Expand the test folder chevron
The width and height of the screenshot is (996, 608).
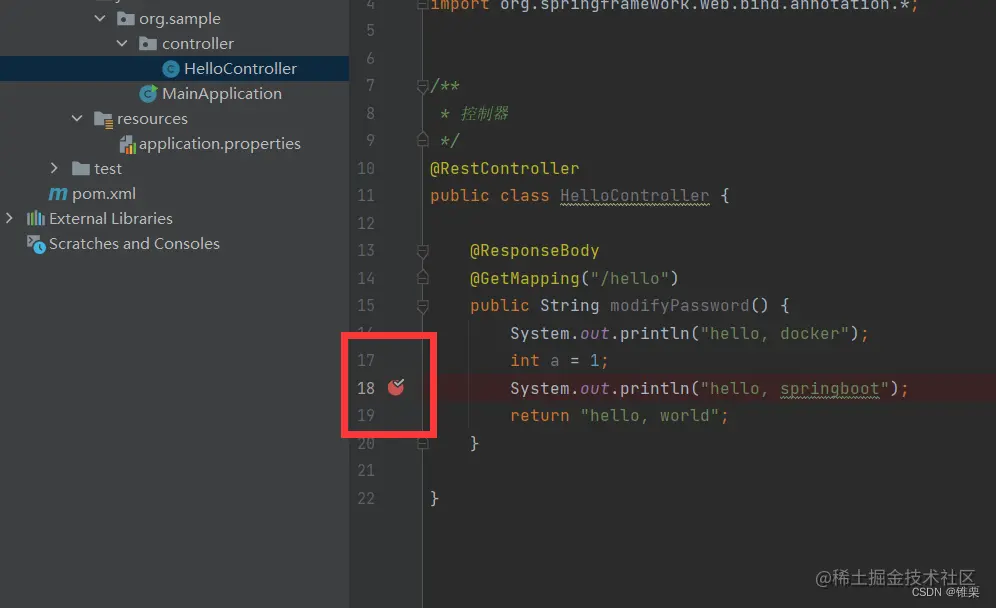pyautogui.click(x=55, y=168)
